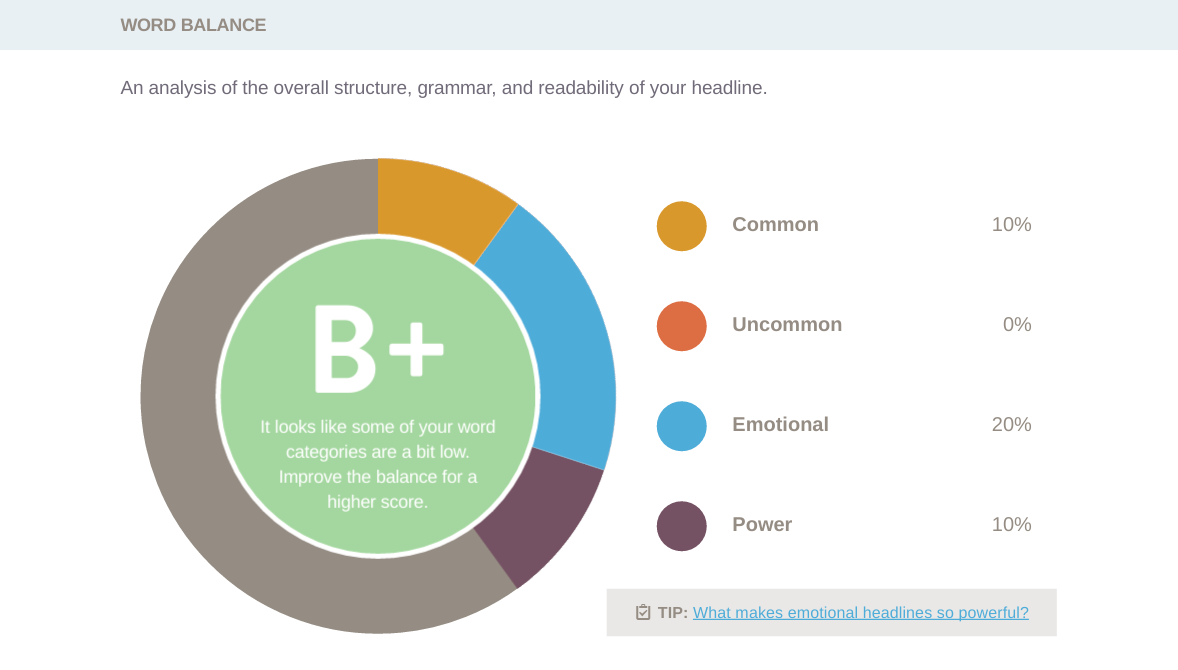The height and width of the screenshot is (670, 1178).
Task: Click the clipboard icon beside TIP
Action: coord(643,612)
